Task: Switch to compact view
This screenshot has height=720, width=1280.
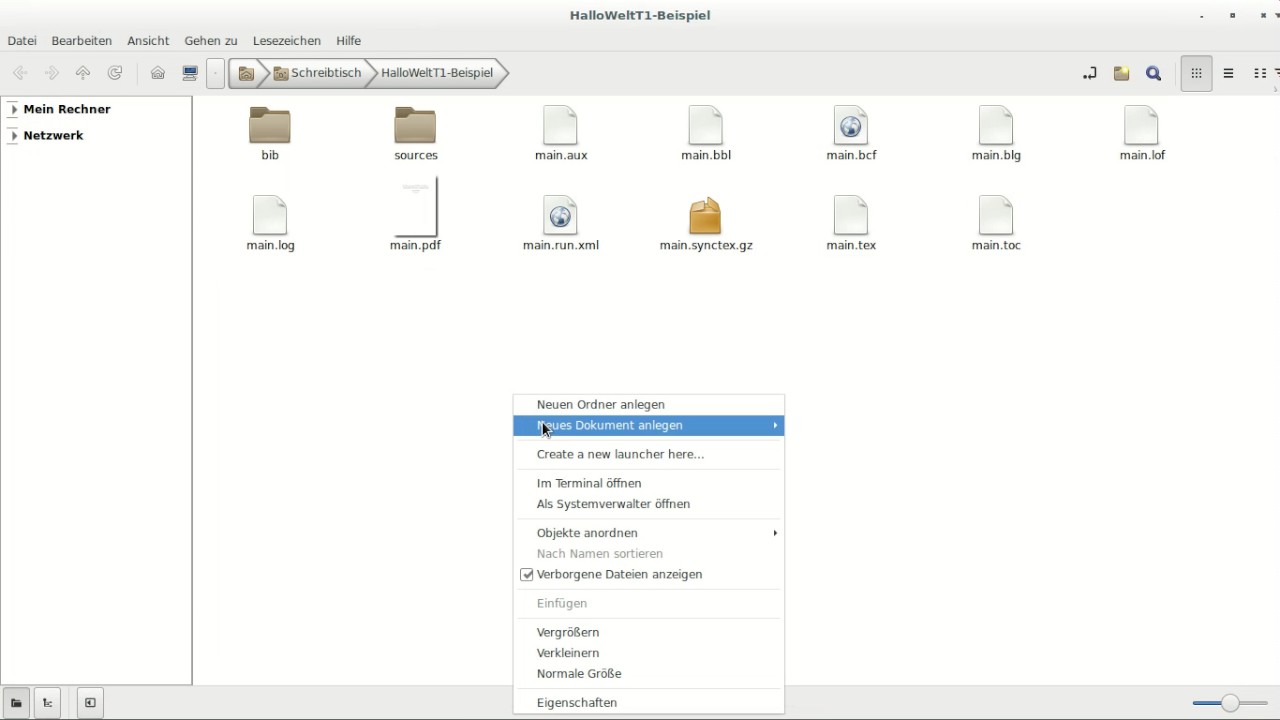Action: (1261, 73)
